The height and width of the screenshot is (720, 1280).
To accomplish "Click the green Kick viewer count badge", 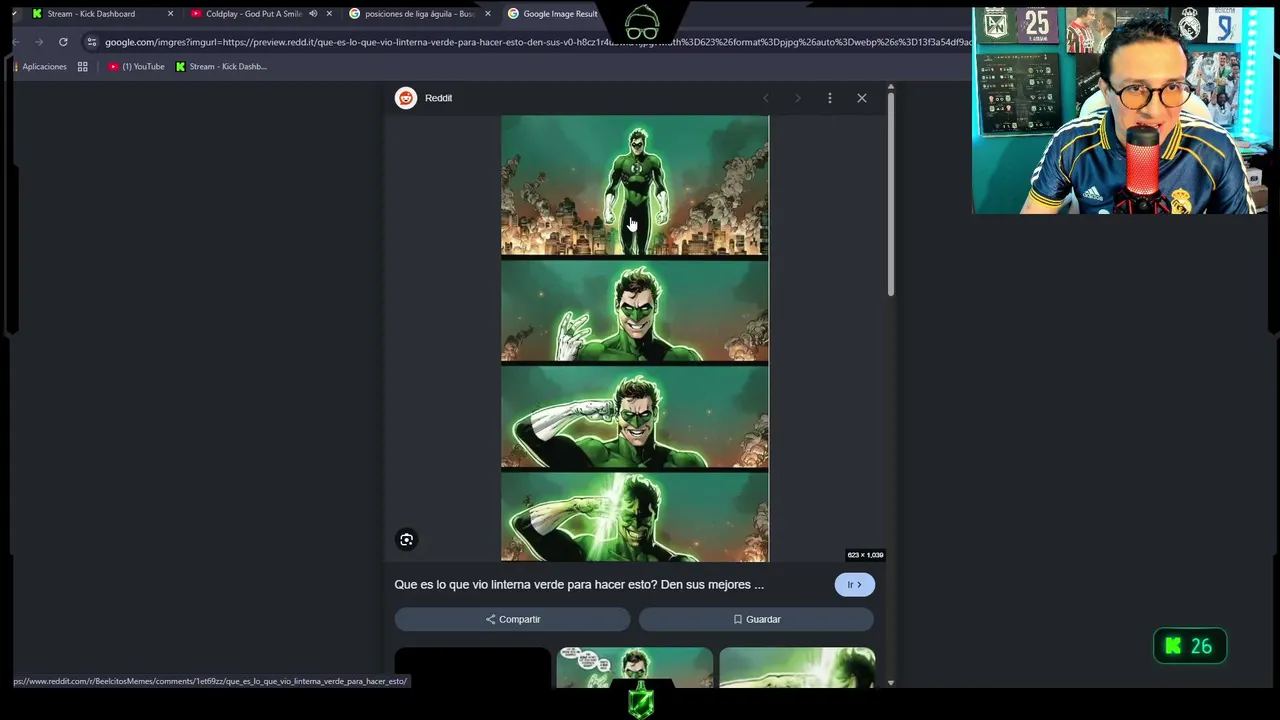I will [1190, 646].
